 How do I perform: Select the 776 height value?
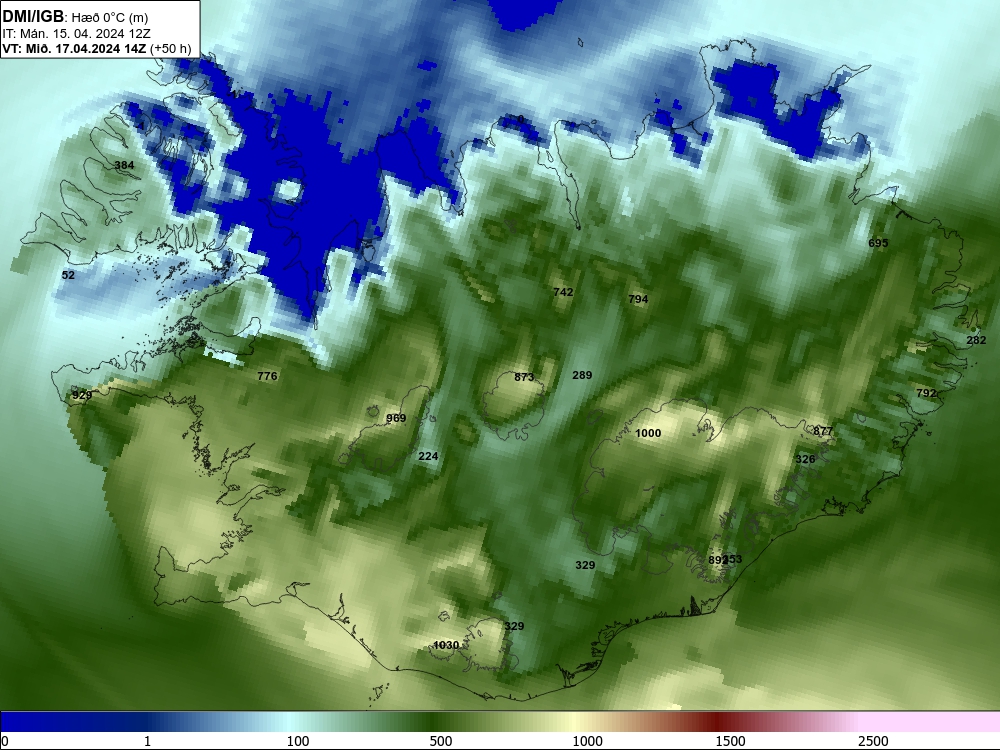pos(267,376)
